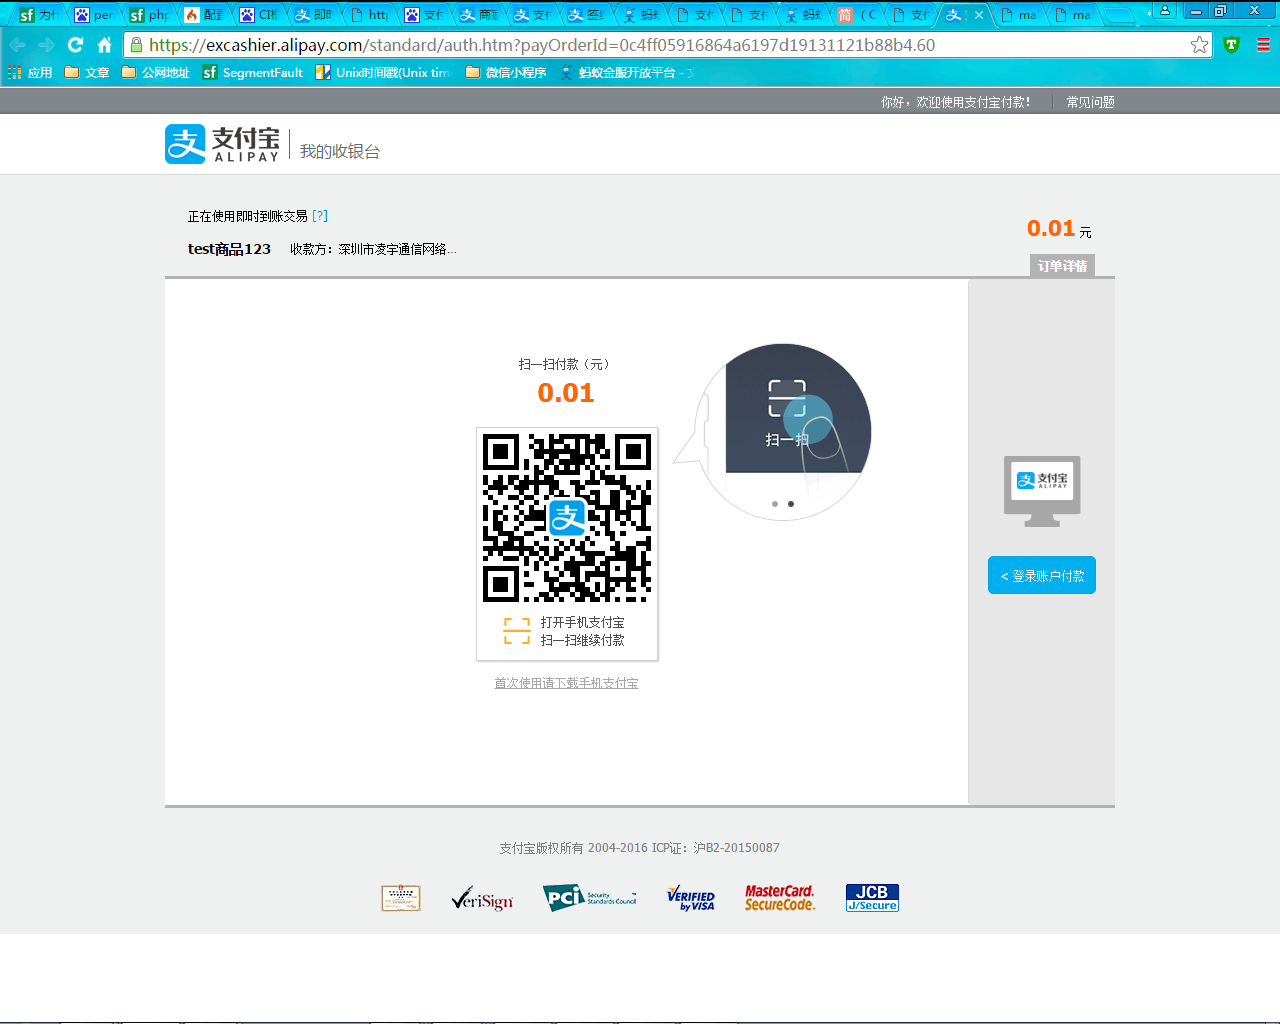Viewport: 1280px width, 1024px height.
Task: Open a new tab with the new-tab button
Action: (x=1120, y=15)
